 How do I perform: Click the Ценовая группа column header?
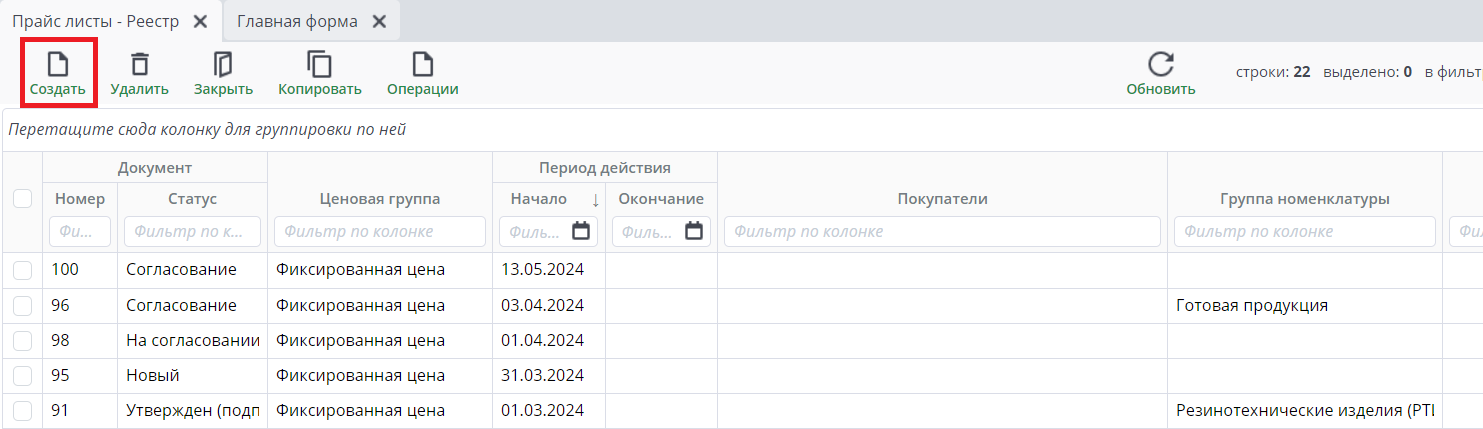380,199
